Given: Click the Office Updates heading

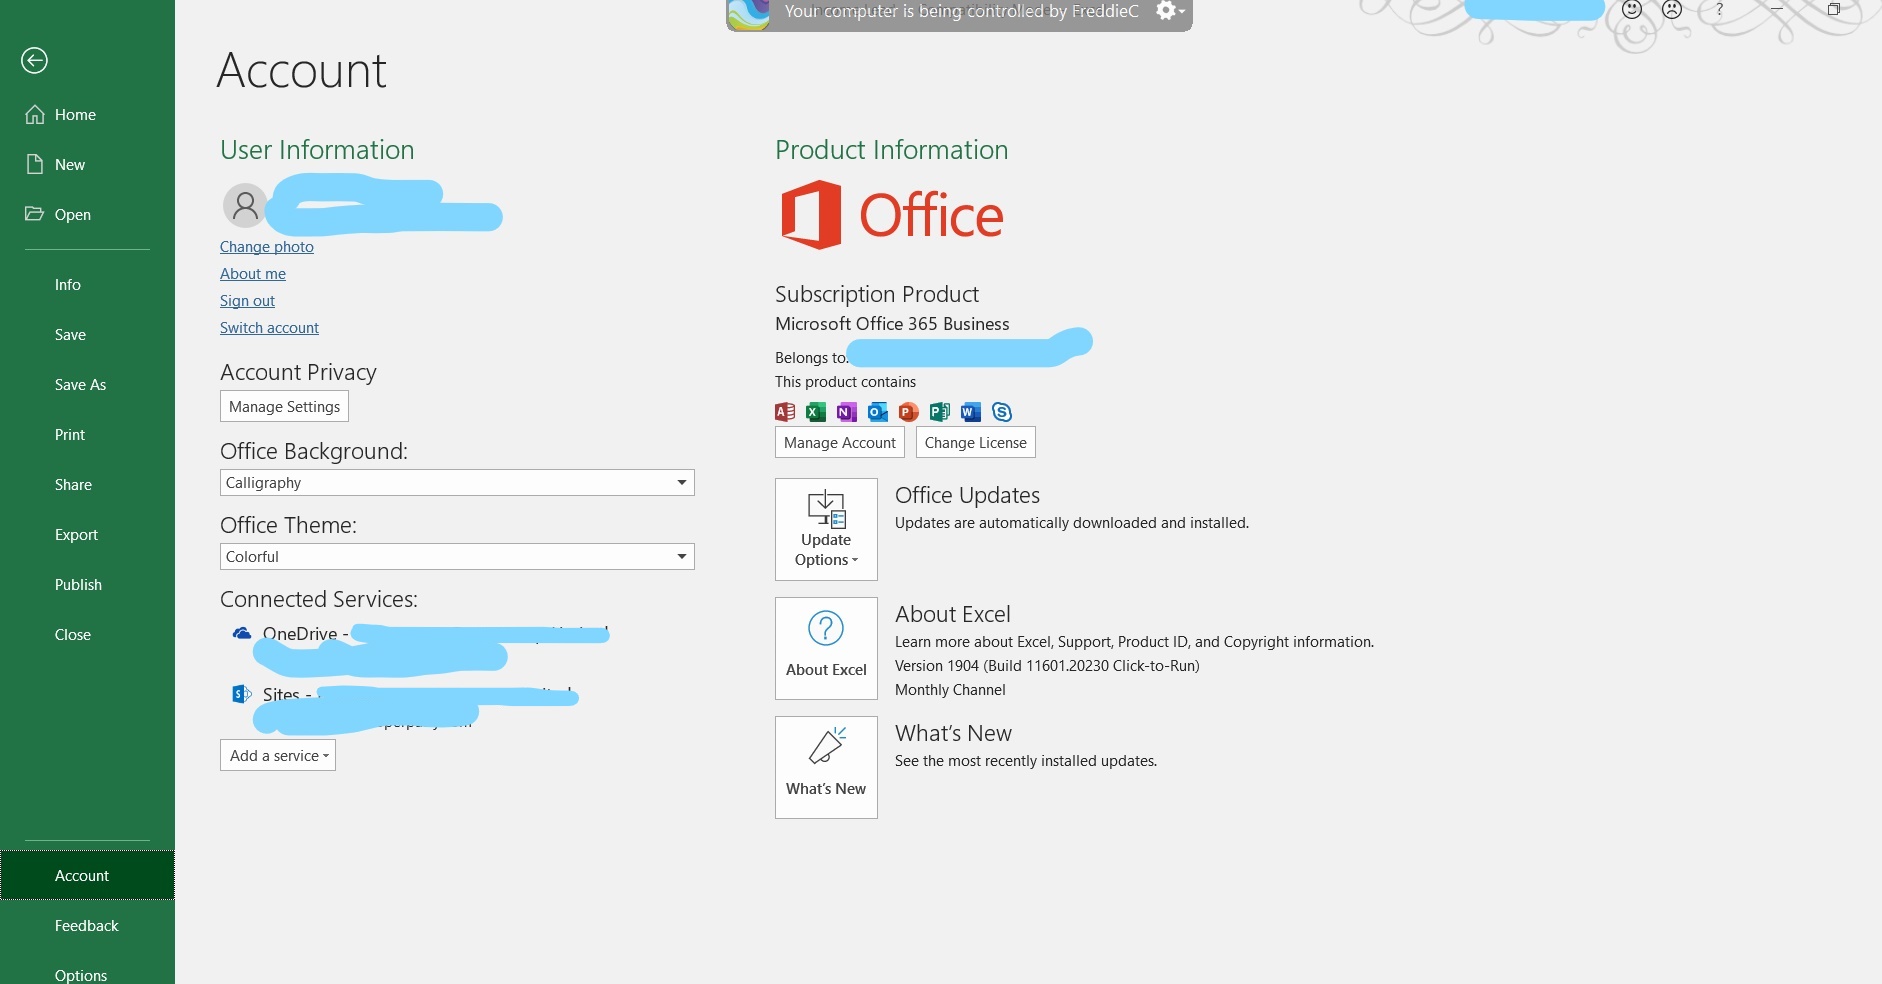Looking at the screenshot, I should point(967,495).
